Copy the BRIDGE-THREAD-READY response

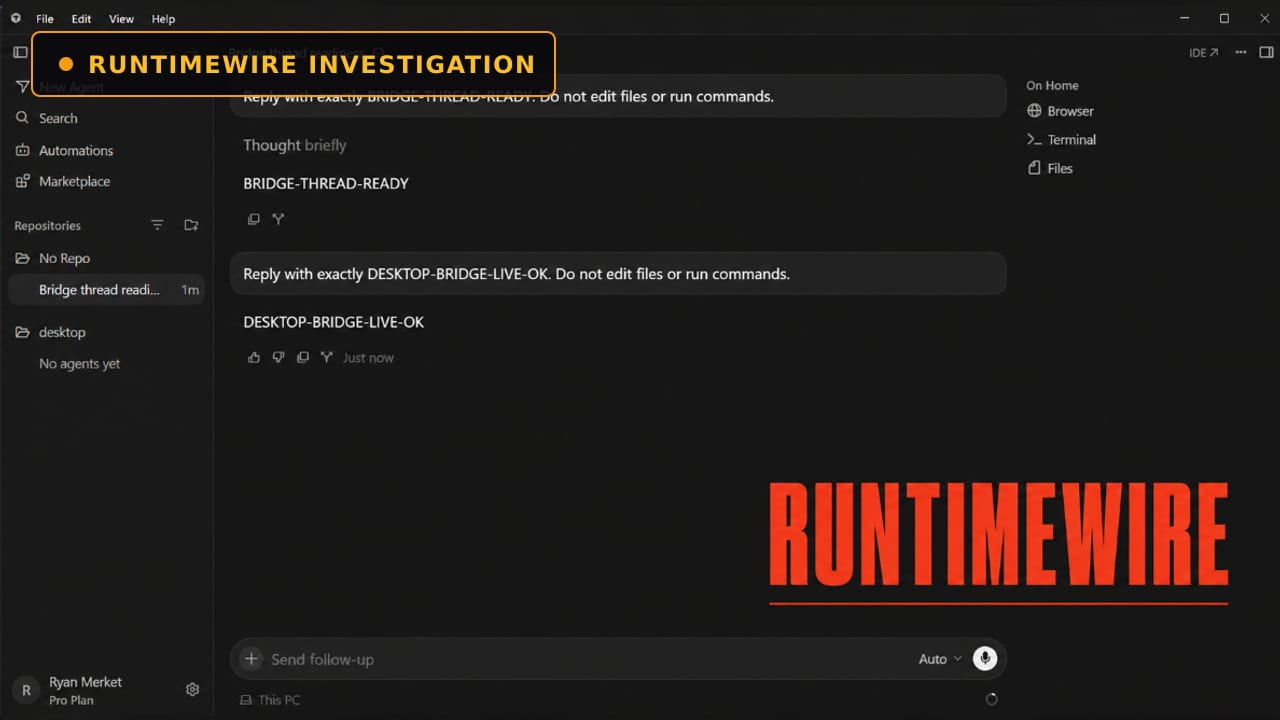pyautogui.click(x=254, y=219)
